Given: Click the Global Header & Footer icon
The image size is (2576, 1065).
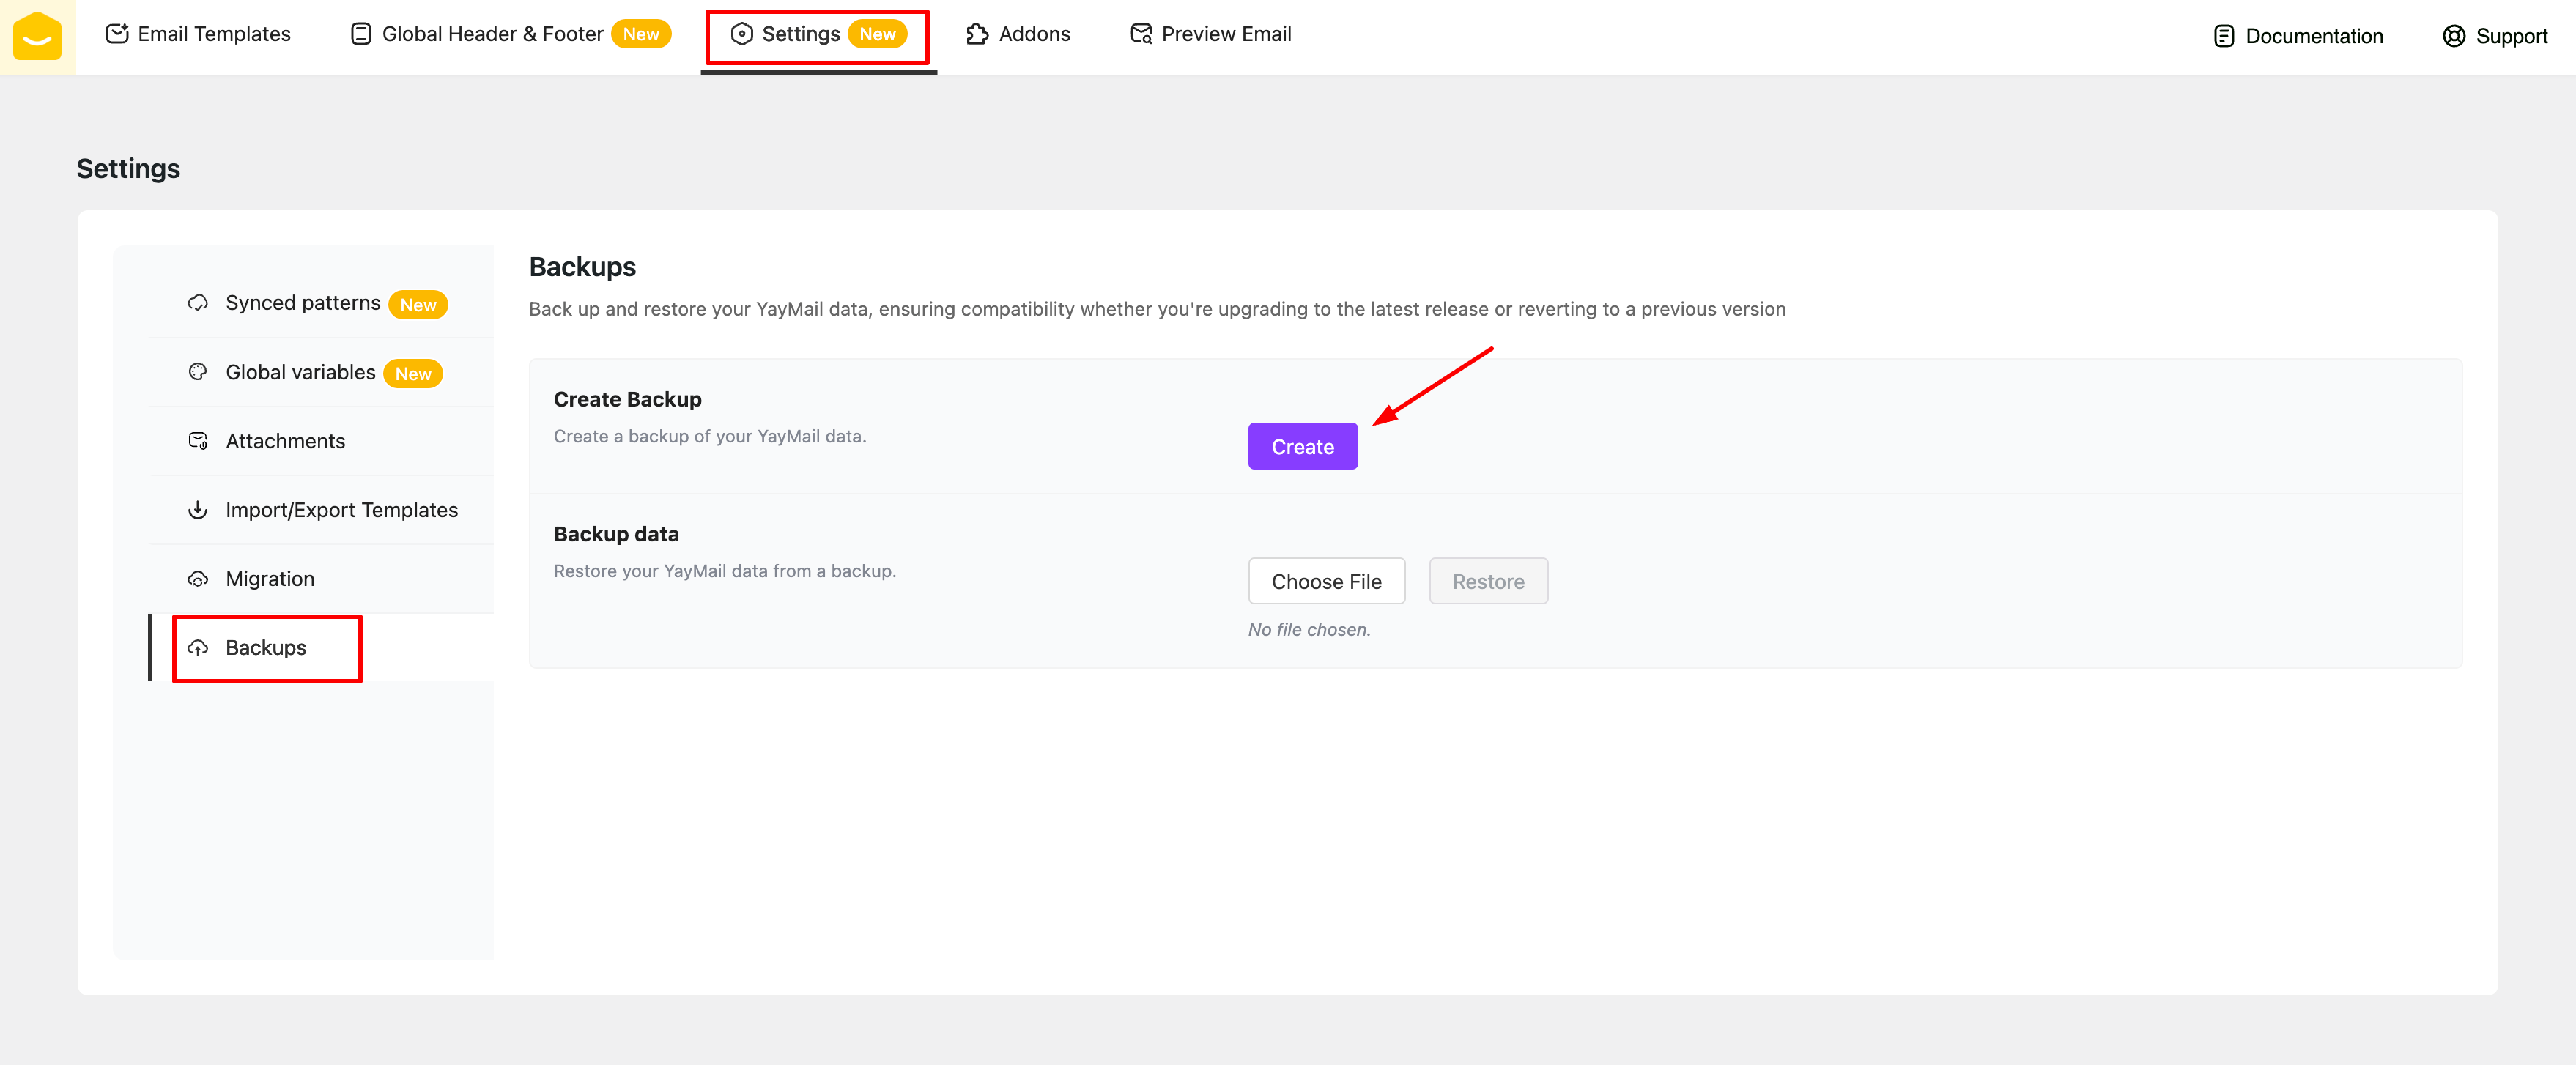Looking at the screenshot, I should pyautogui.click(x=361, y=34).
